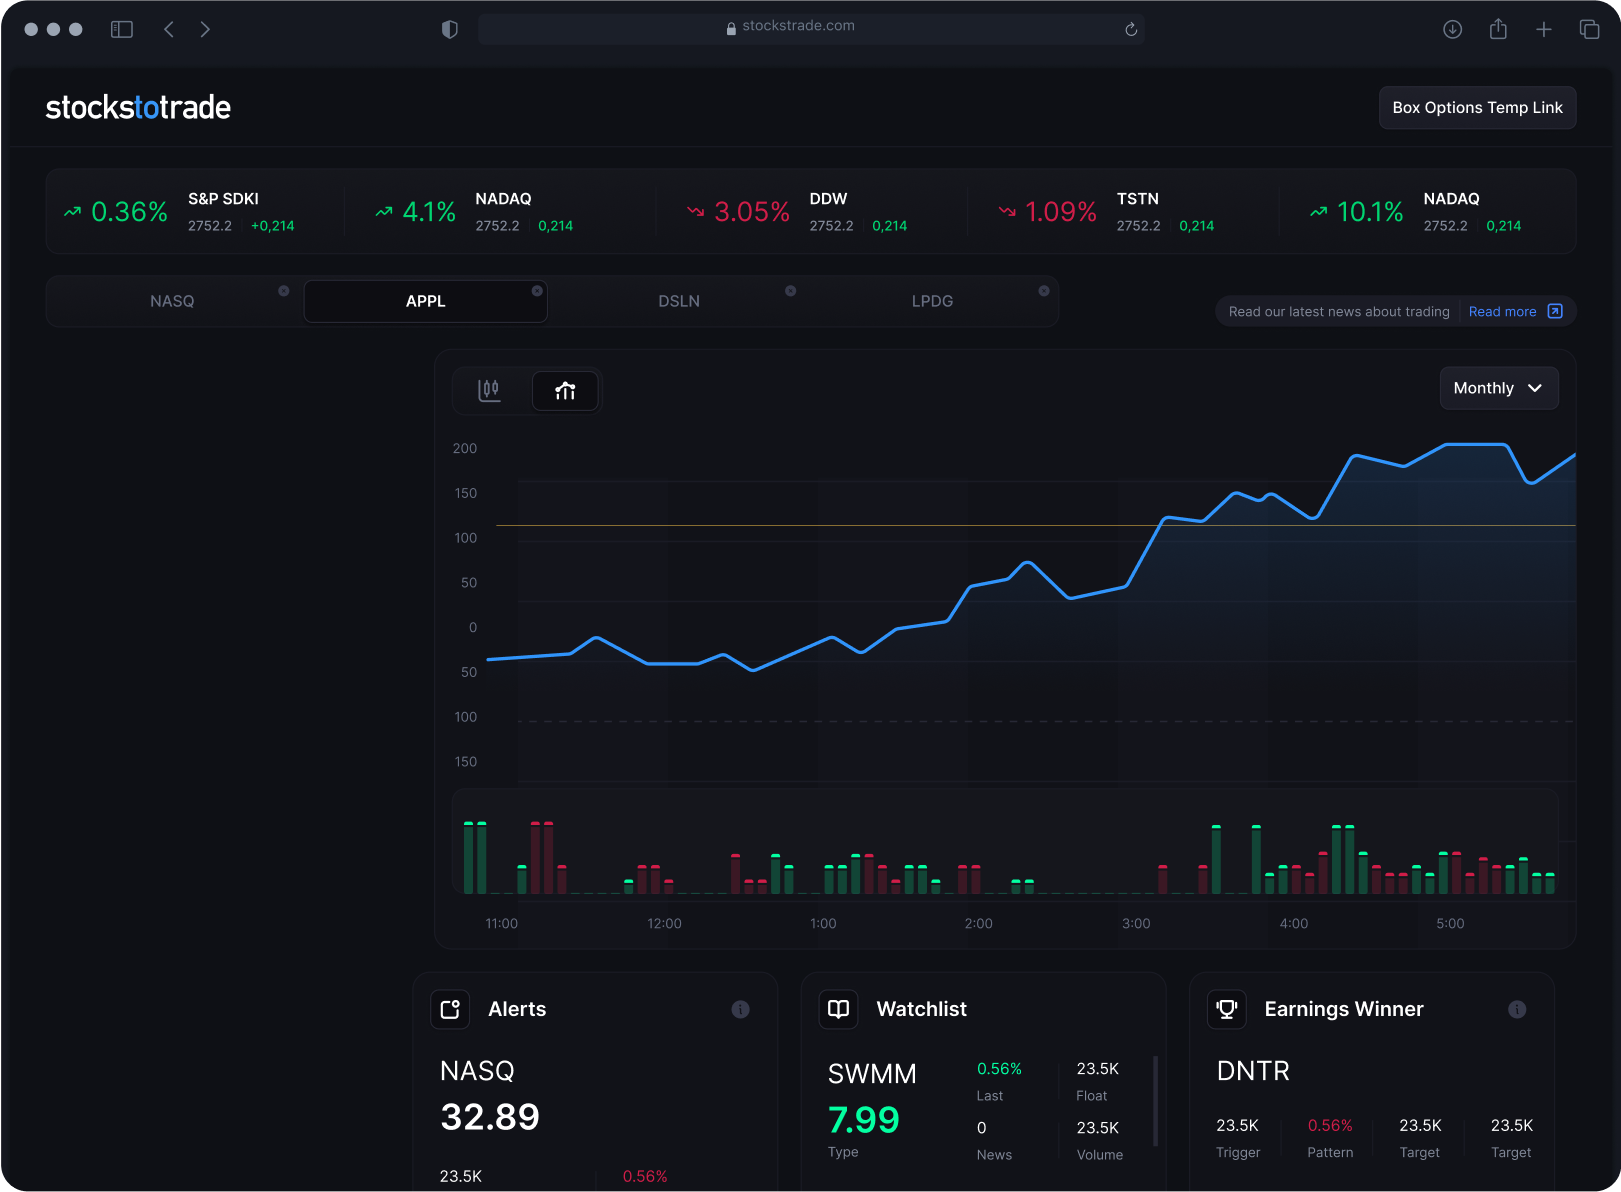Screen dimensions: 1621x1192
Task: Select the DSLN tab
Action: pyautogui.click(x=678, y=301)
